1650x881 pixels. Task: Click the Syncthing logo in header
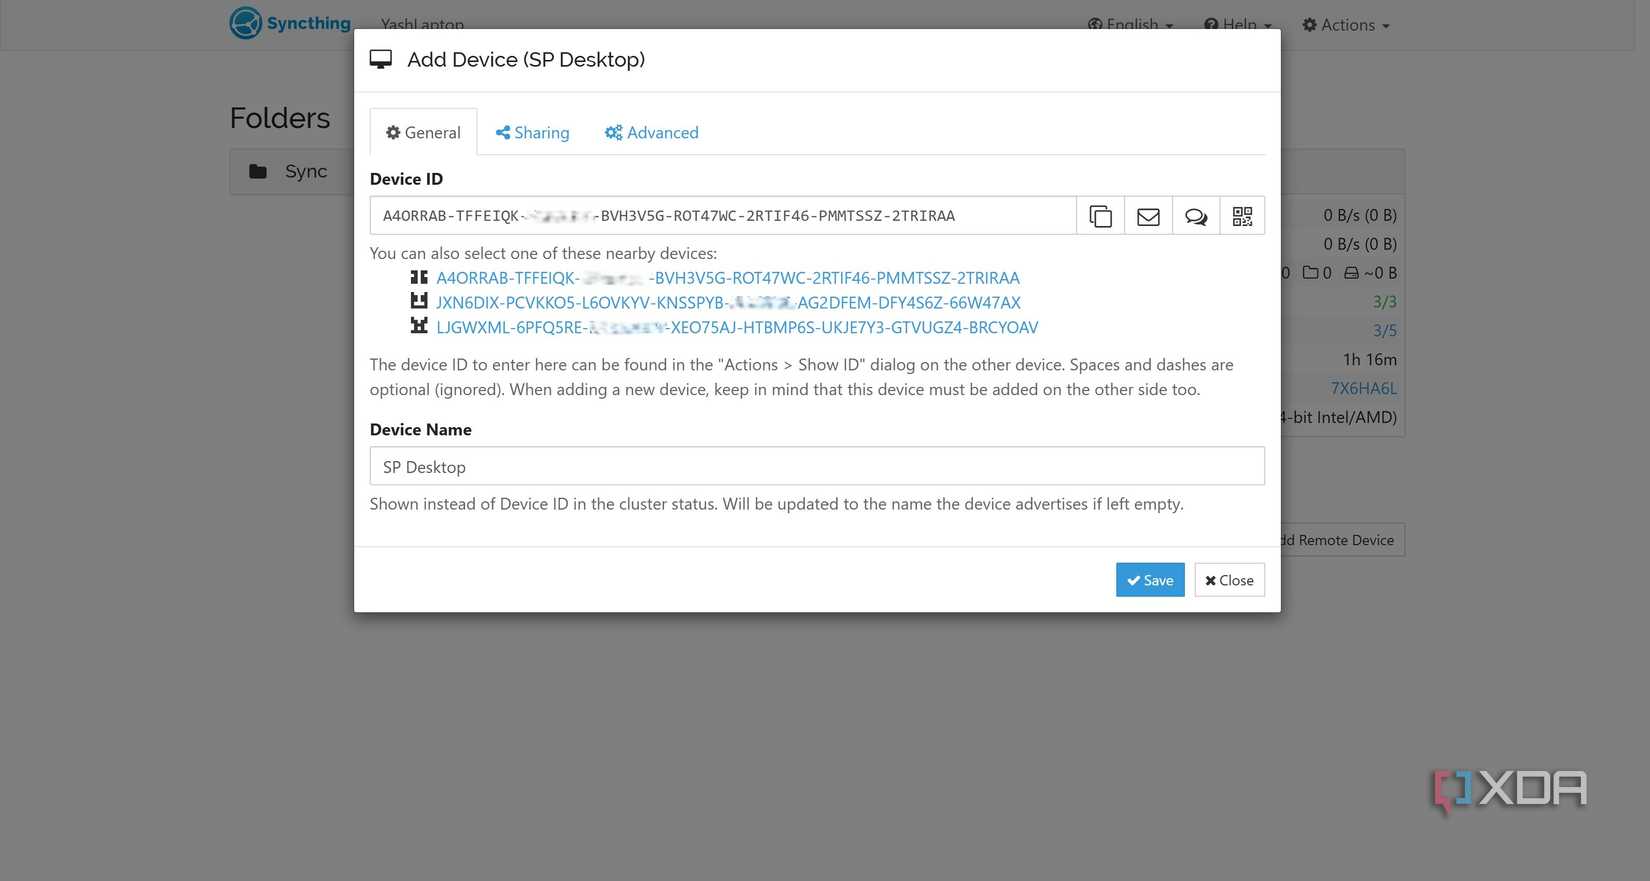[290, 23]
